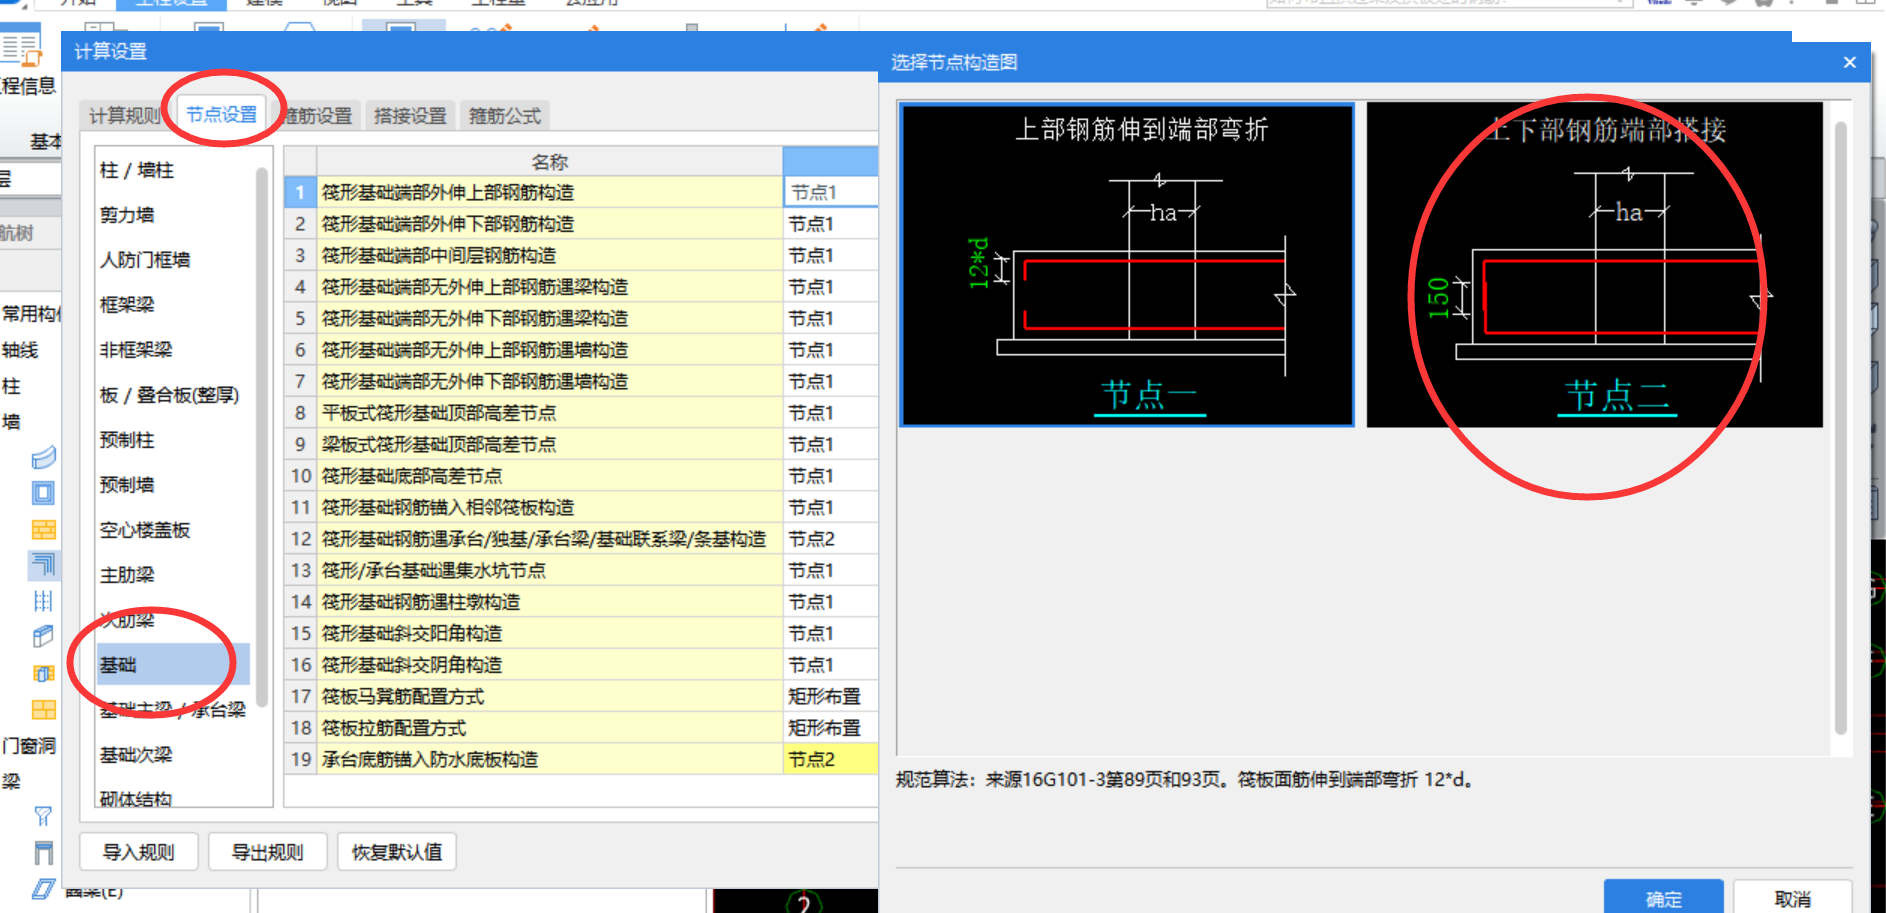Click the 矩形布置 value for 筏板马凳筋配置方式
The image size is (1886, 913).
tap(830, 696)
